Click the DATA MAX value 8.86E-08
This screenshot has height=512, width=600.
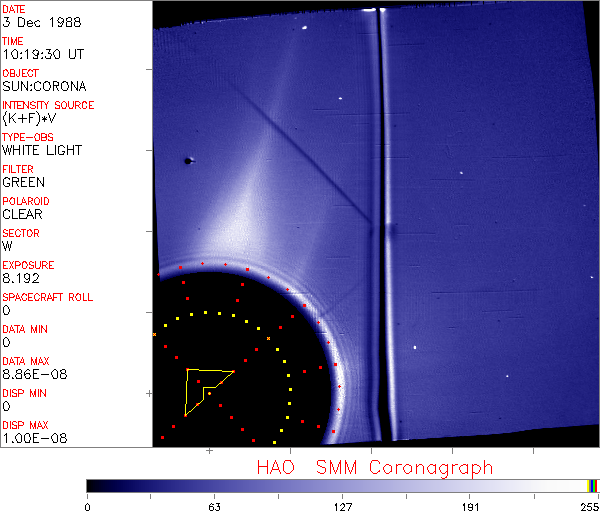[x=35, y=374]
